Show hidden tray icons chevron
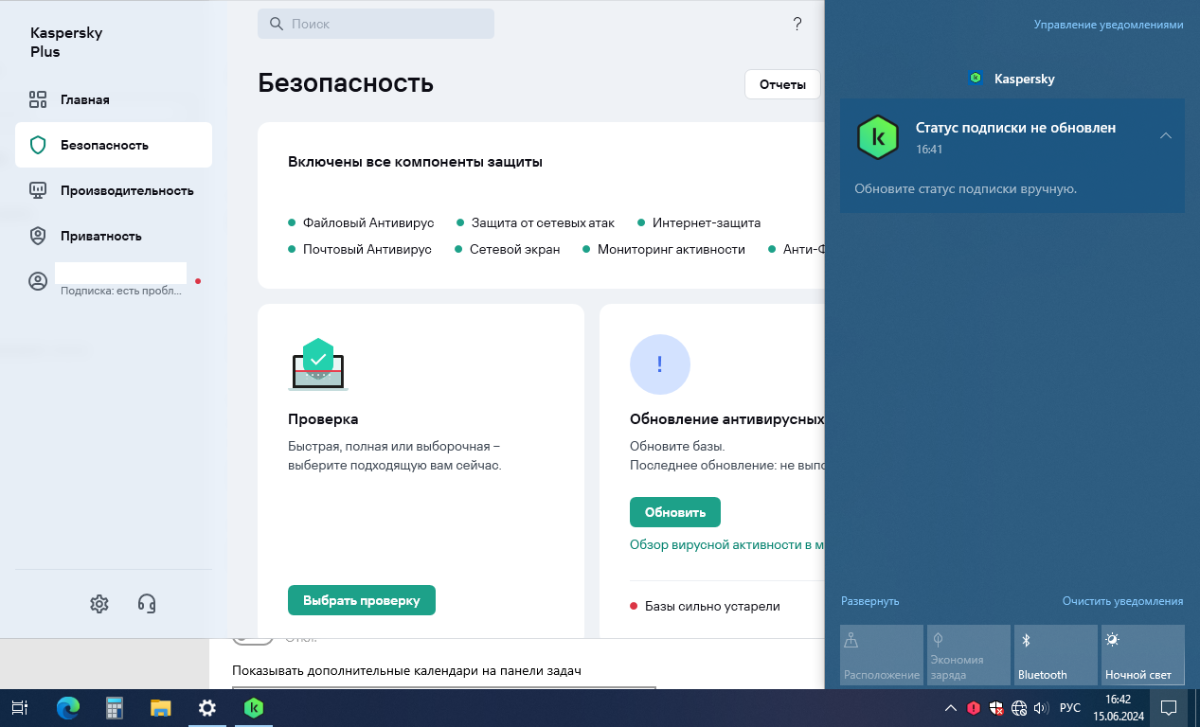The height and width of the screenshot is (727, 1200). 950,708
